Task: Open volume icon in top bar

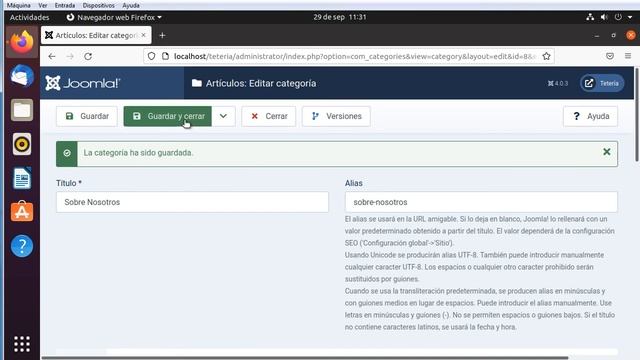Action: tap(604, 17)
